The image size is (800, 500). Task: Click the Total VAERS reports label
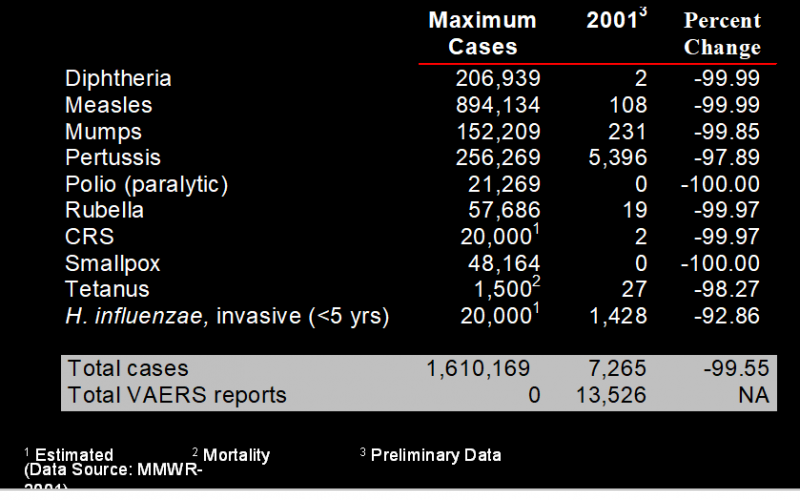coord(176,395)
